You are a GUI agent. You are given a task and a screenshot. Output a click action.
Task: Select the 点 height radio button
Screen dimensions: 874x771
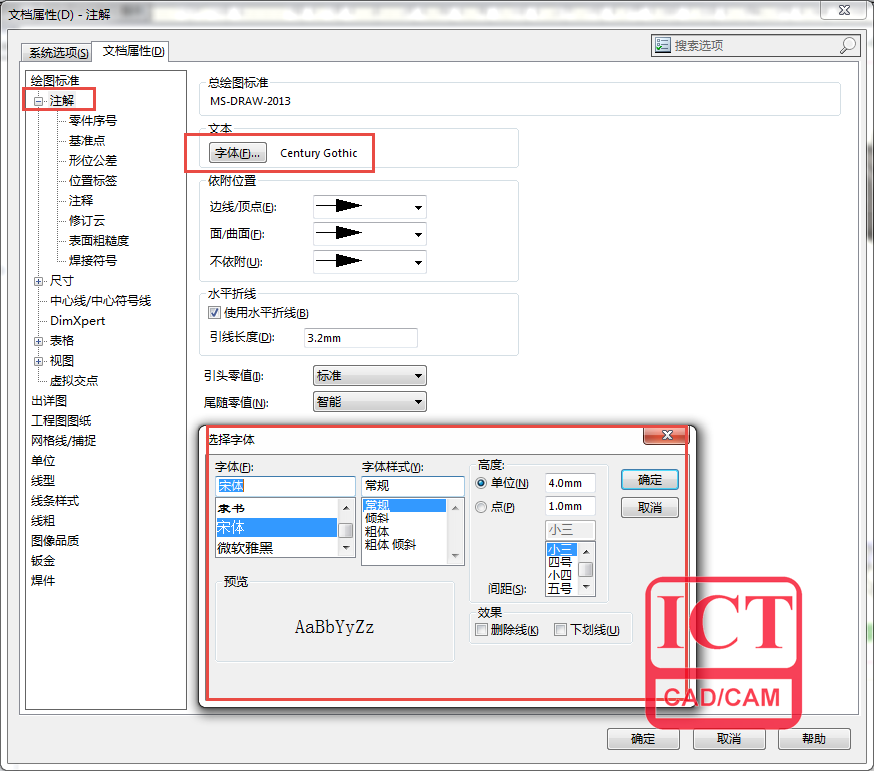pyautogui.click(x=482, y=507)
